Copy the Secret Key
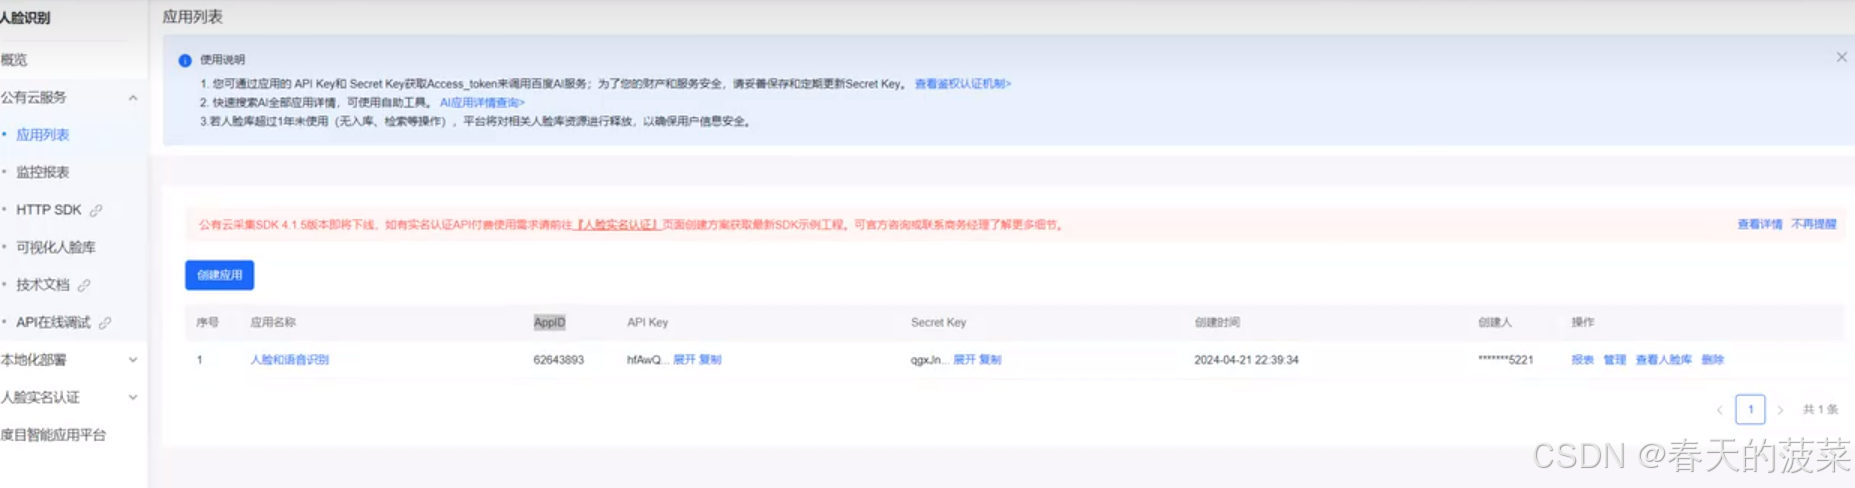 point(990,360)
